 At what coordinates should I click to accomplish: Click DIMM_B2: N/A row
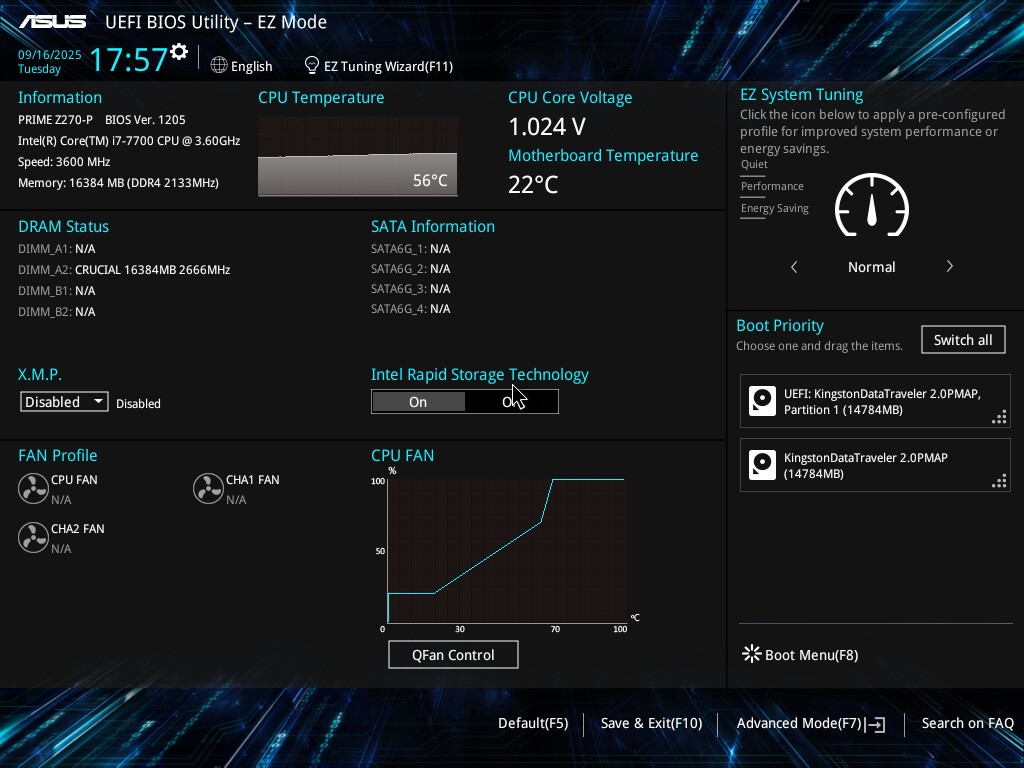pos(57,312)
